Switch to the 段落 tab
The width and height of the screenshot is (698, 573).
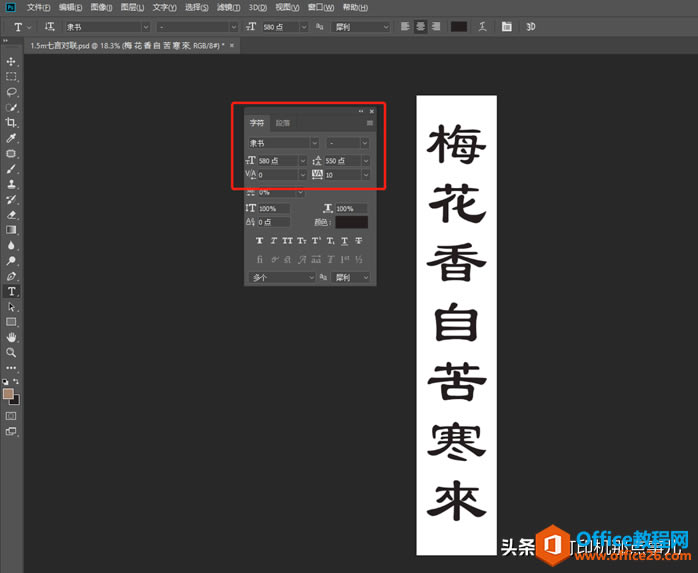(283, 123)
